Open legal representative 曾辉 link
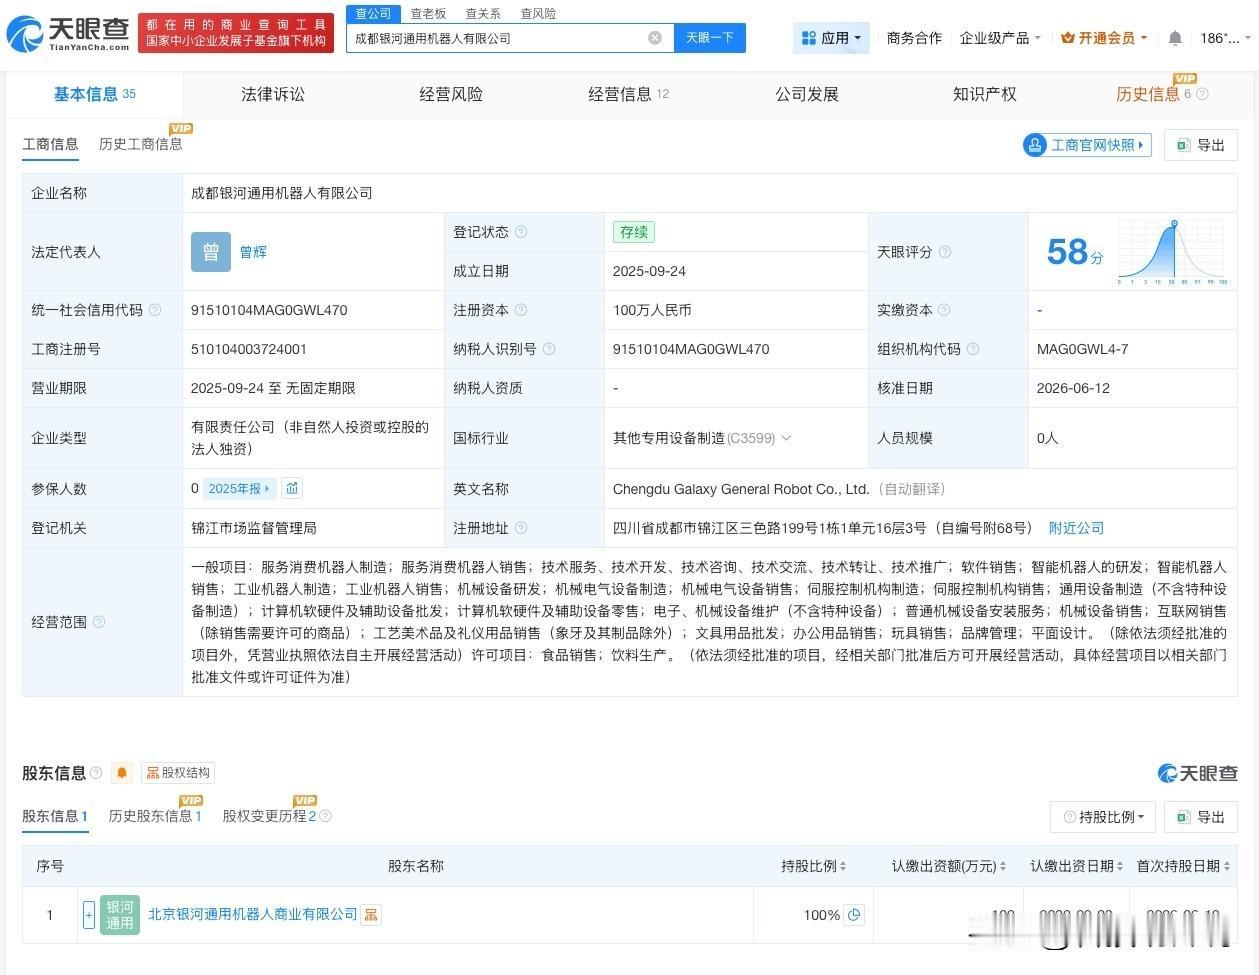Image resolution: width=1259 pixels, height=975 pixels. (253, 252)
